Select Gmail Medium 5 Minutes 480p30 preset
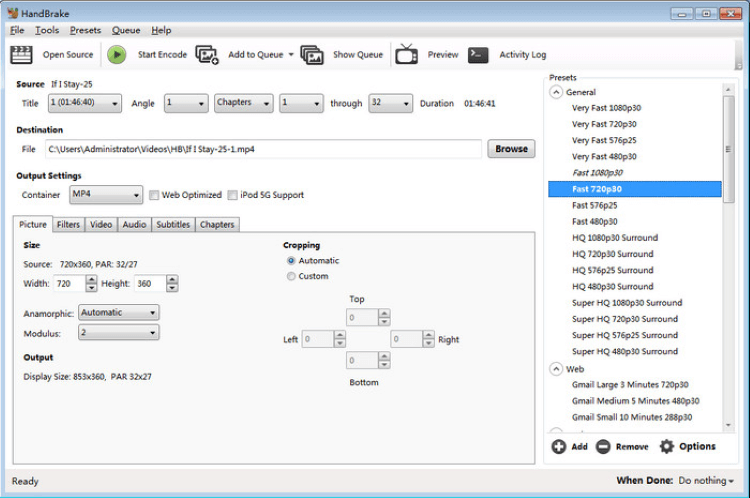750x498 pixels. [x=635, y=401]
